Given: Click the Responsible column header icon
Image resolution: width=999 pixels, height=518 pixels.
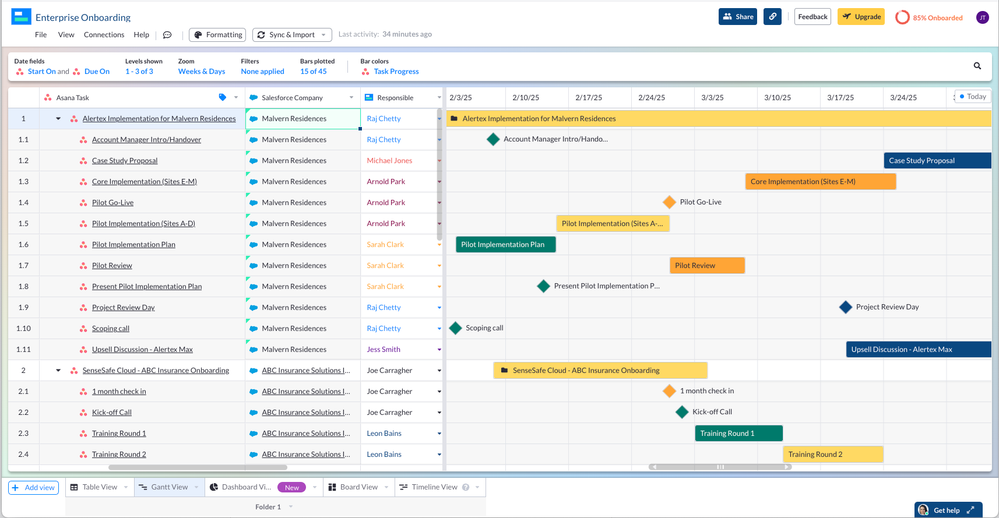Looking at the screenshot, I should tap(369, 97).
